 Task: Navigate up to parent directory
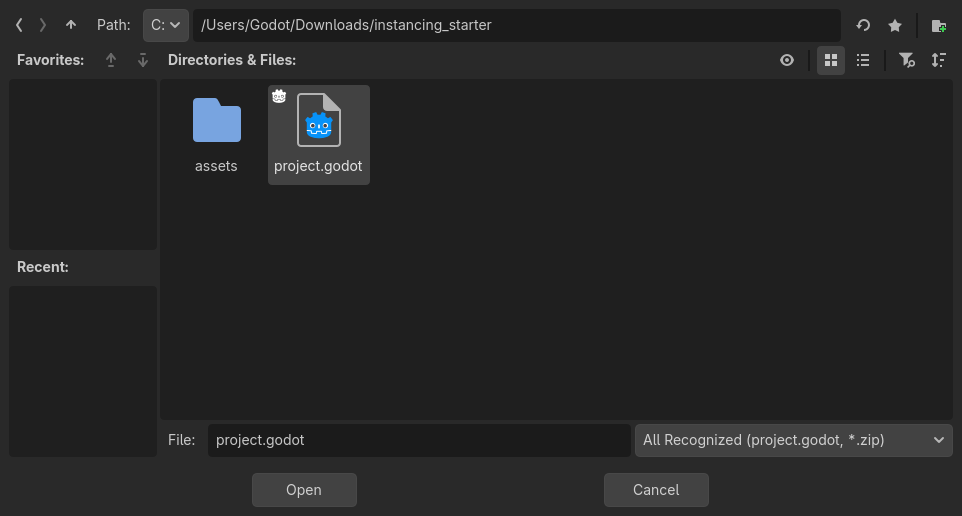pos(70,25)
